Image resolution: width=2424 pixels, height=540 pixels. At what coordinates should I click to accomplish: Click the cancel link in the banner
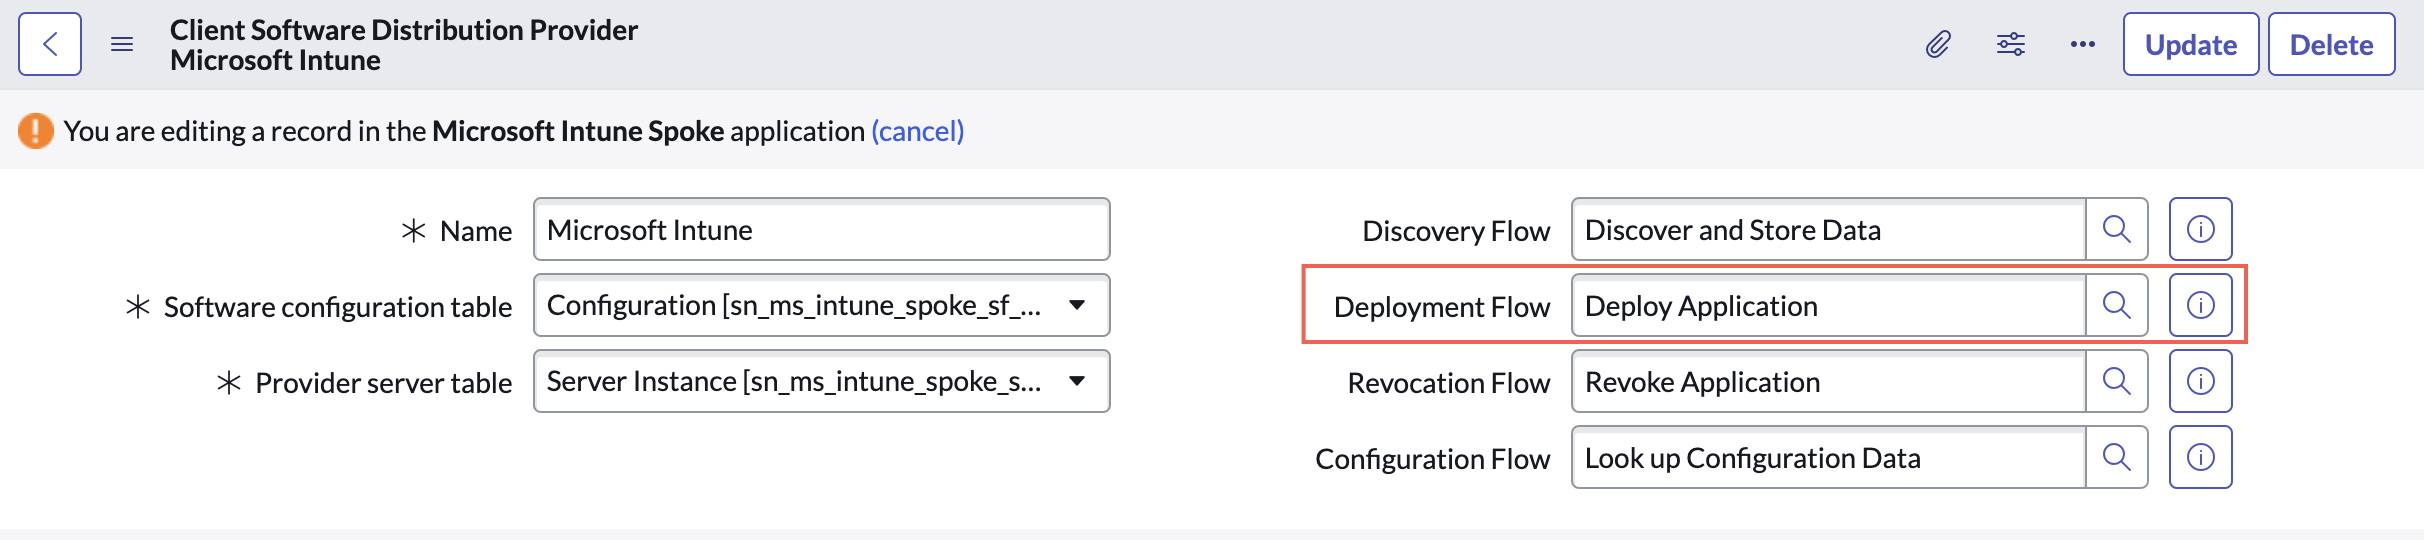click(x=917, y=131)
